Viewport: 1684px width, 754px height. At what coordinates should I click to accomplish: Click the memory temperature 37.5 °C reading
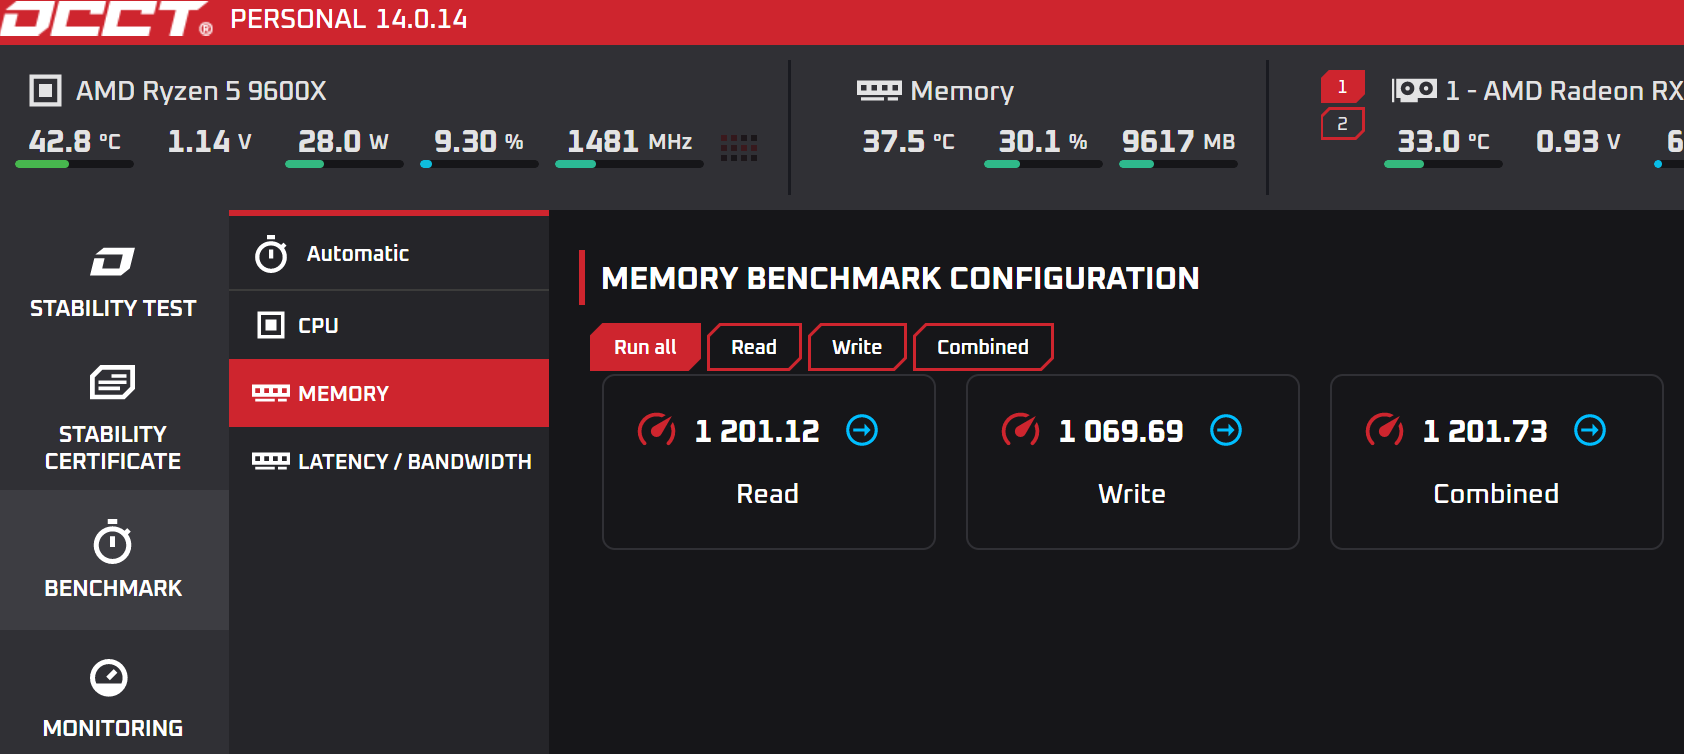pos(909,141)
